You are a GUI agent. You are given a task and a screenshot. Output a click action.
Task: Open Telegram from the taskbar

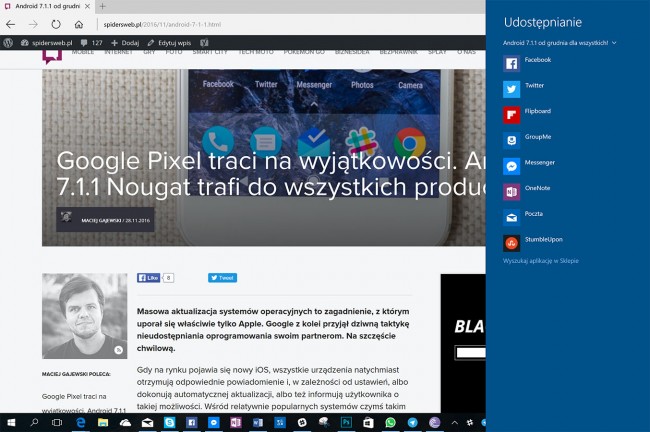412,422
